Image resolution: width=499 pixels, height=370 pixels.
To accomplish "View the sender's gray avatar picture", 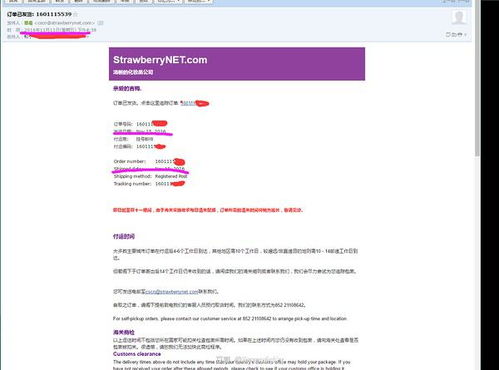I will coord(459,17).
